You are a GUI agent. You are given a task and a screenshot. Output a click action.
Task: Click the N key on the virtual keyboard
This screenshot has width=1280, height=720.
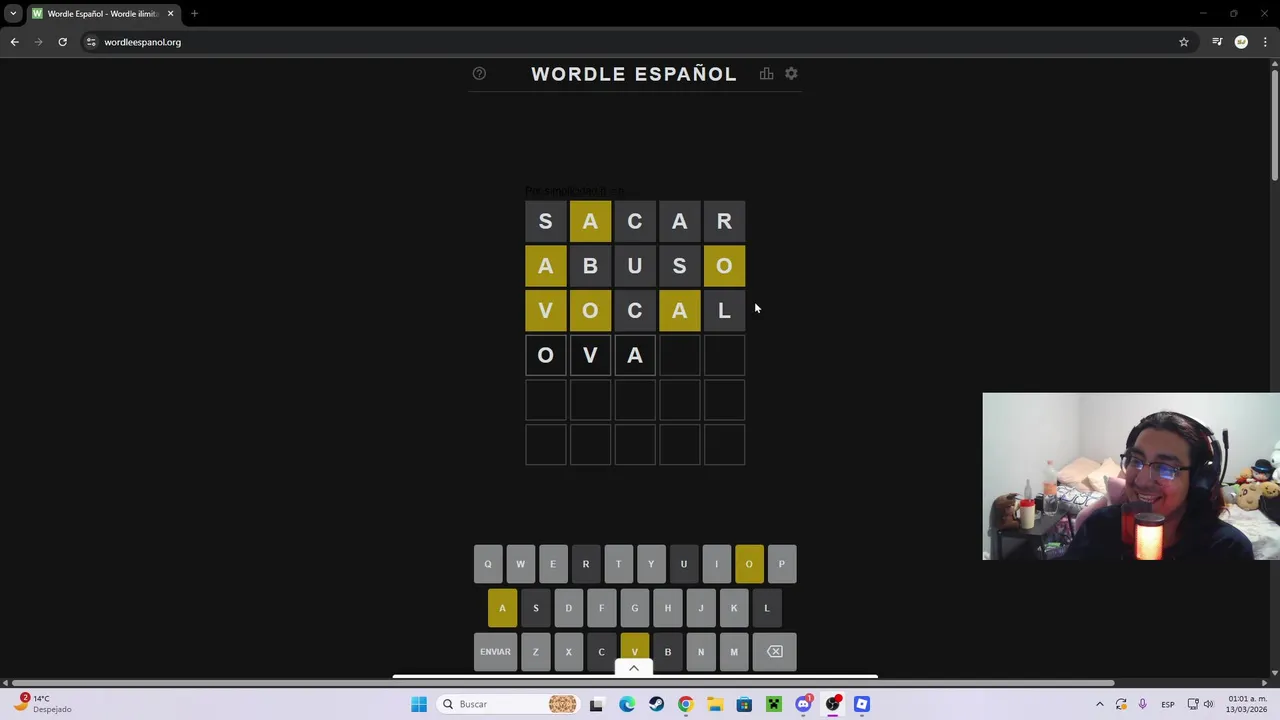pyautogui.click(x=700, y=652)
